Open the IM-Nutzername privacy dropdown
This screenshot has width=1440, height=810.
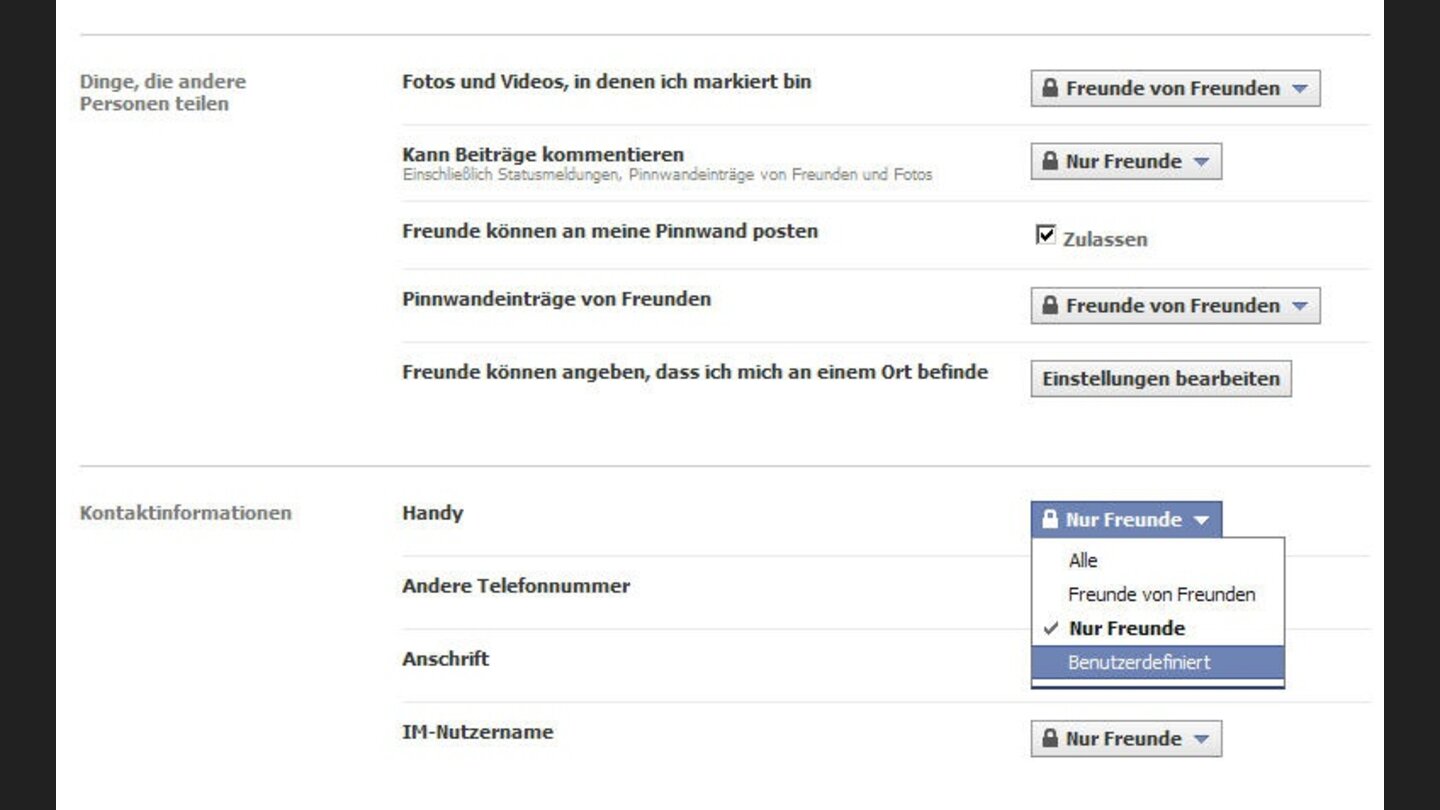pos(1126,739)
